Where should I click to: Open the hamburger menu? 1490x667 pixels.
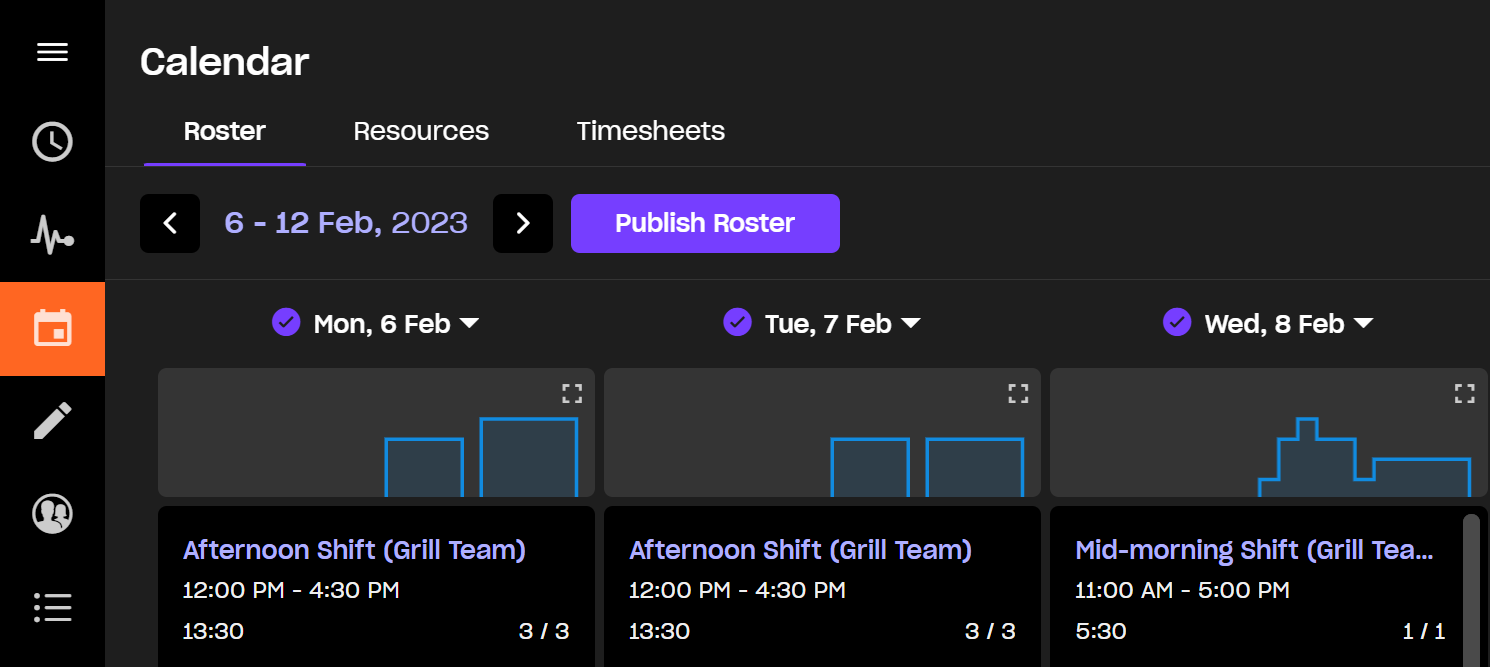(x=52, y=52)
